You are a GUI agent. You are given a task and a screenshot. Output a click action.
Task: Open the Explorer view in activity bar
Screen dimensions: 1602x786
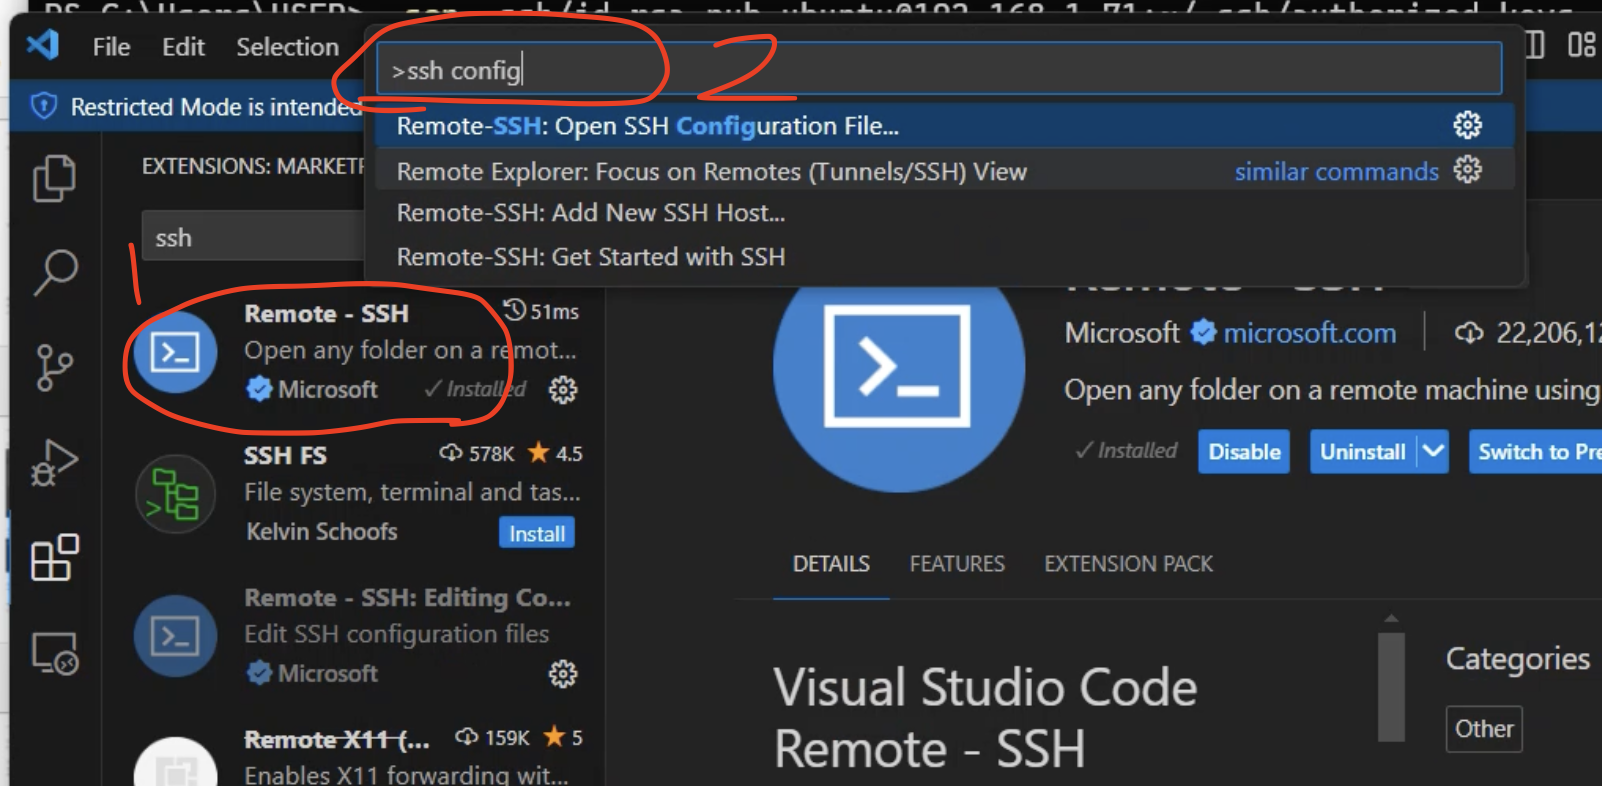54,178
